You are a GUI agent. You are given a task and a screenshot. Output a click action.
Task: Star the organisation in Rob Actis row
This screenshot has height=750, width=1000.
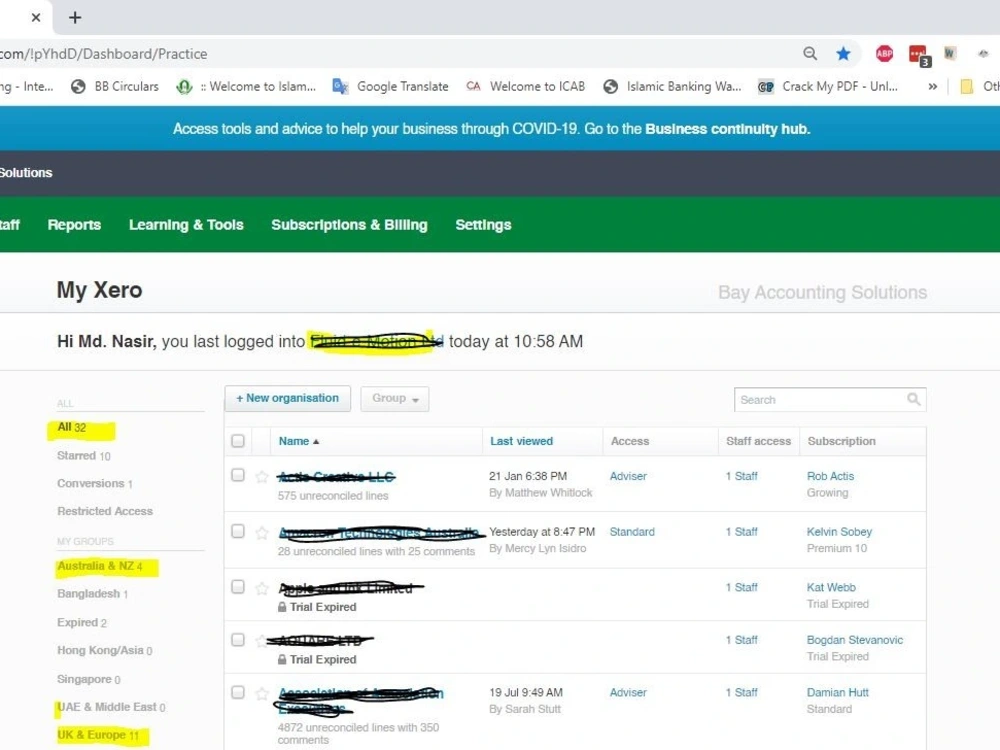click(x=261, y=476)
